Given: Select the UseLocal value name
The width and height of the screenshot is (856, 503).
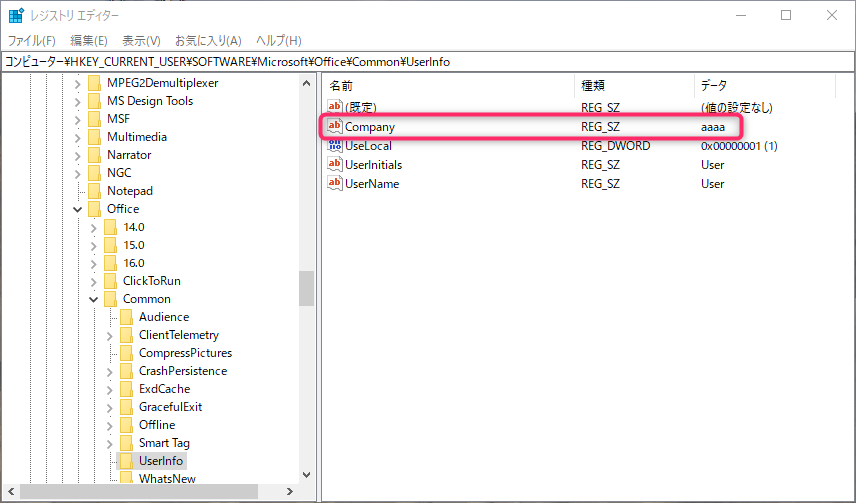Looking at the screenshot, I should pyautogui.click(x=368, y=146).
